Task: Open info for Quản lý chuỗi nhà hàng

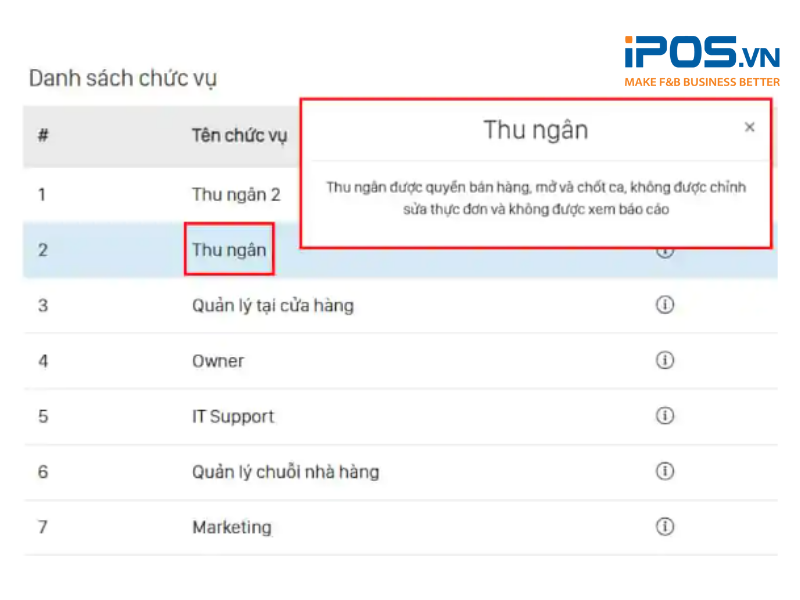Action: pos(665,471)
